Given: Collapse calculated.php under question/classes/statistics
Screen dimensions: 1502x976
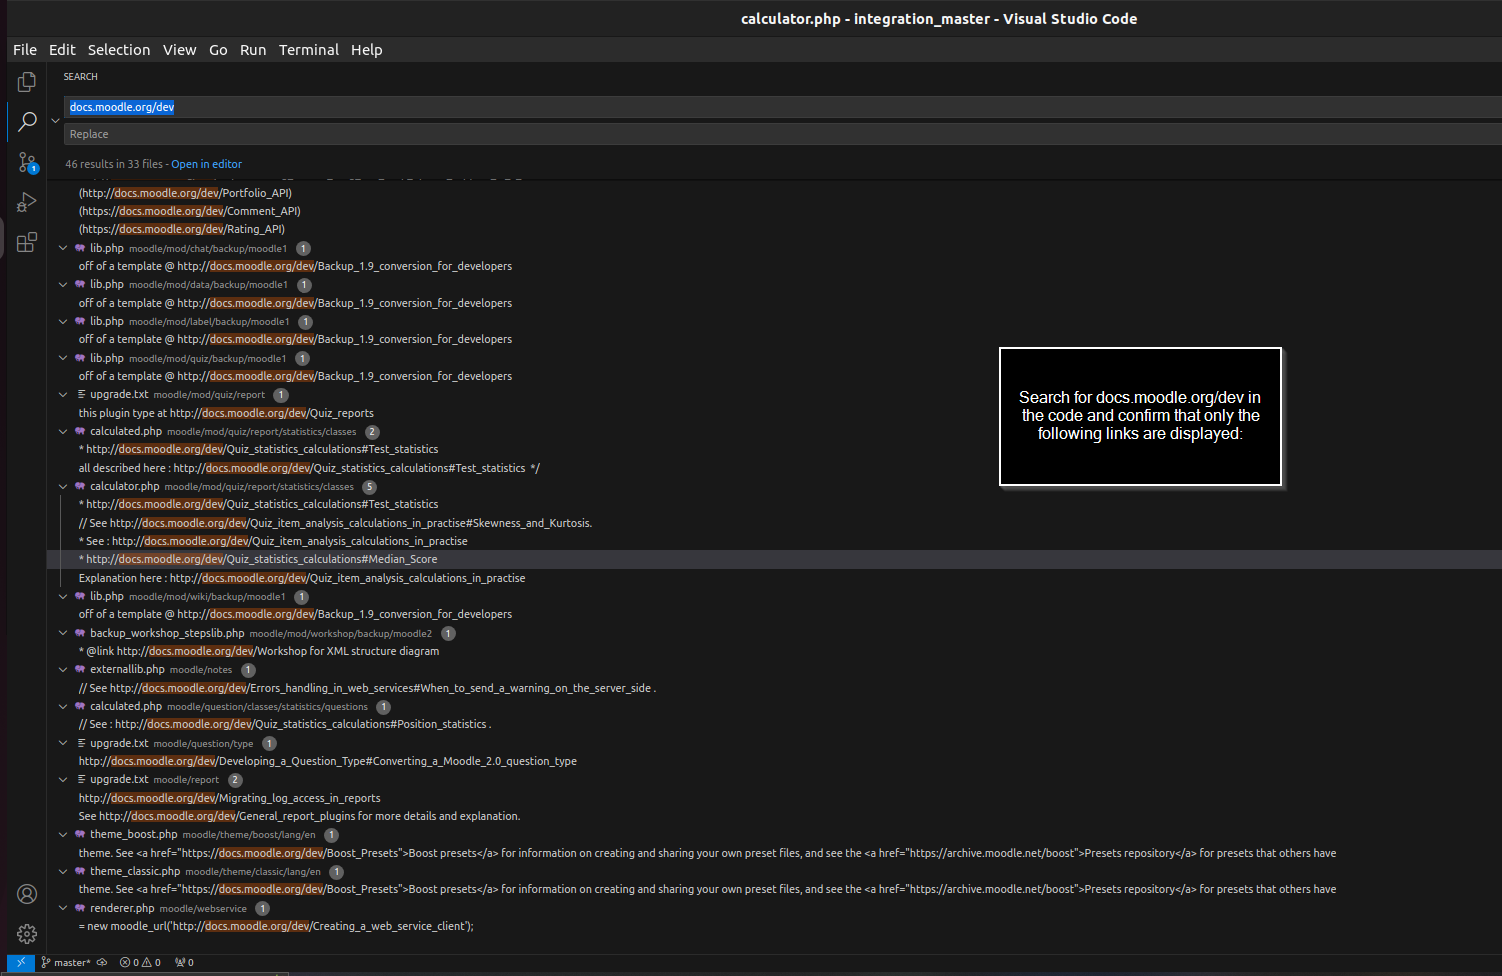Looking at the screenshot, I should coord(63,706).
